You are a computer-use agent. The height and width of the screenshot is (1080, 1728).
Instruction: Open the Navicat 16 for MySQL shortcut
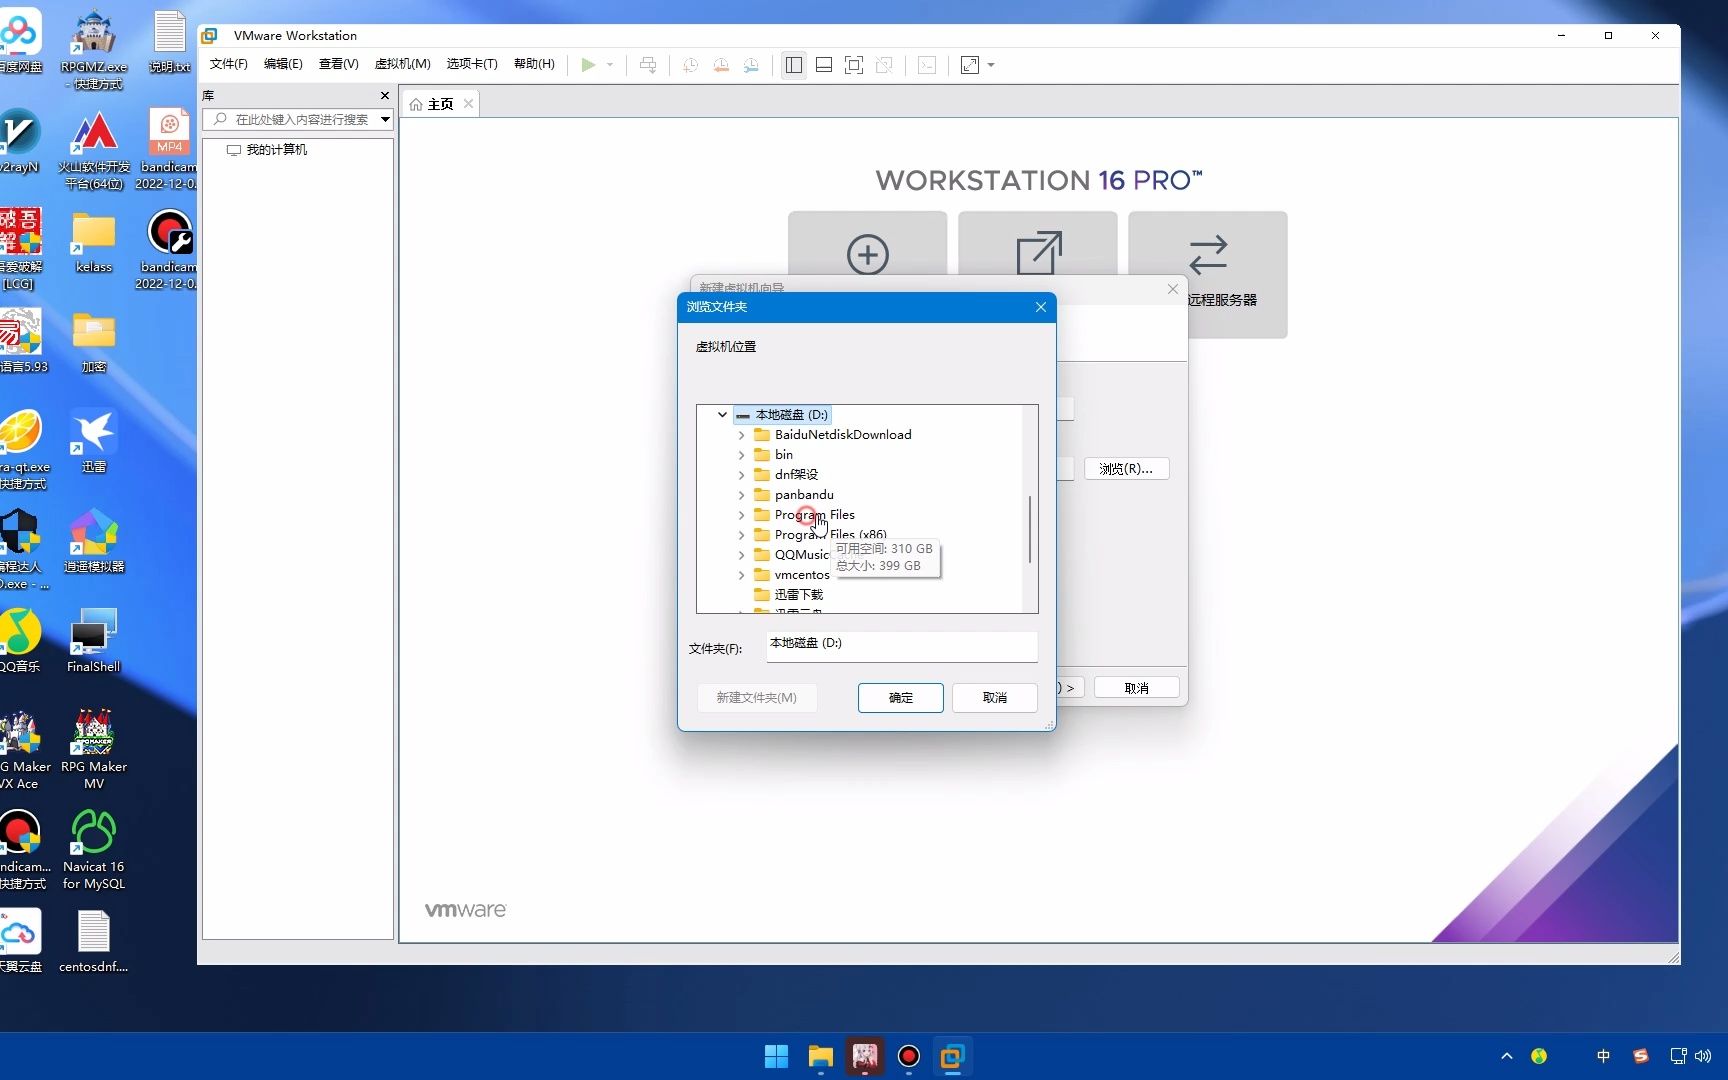click(93, 849)
